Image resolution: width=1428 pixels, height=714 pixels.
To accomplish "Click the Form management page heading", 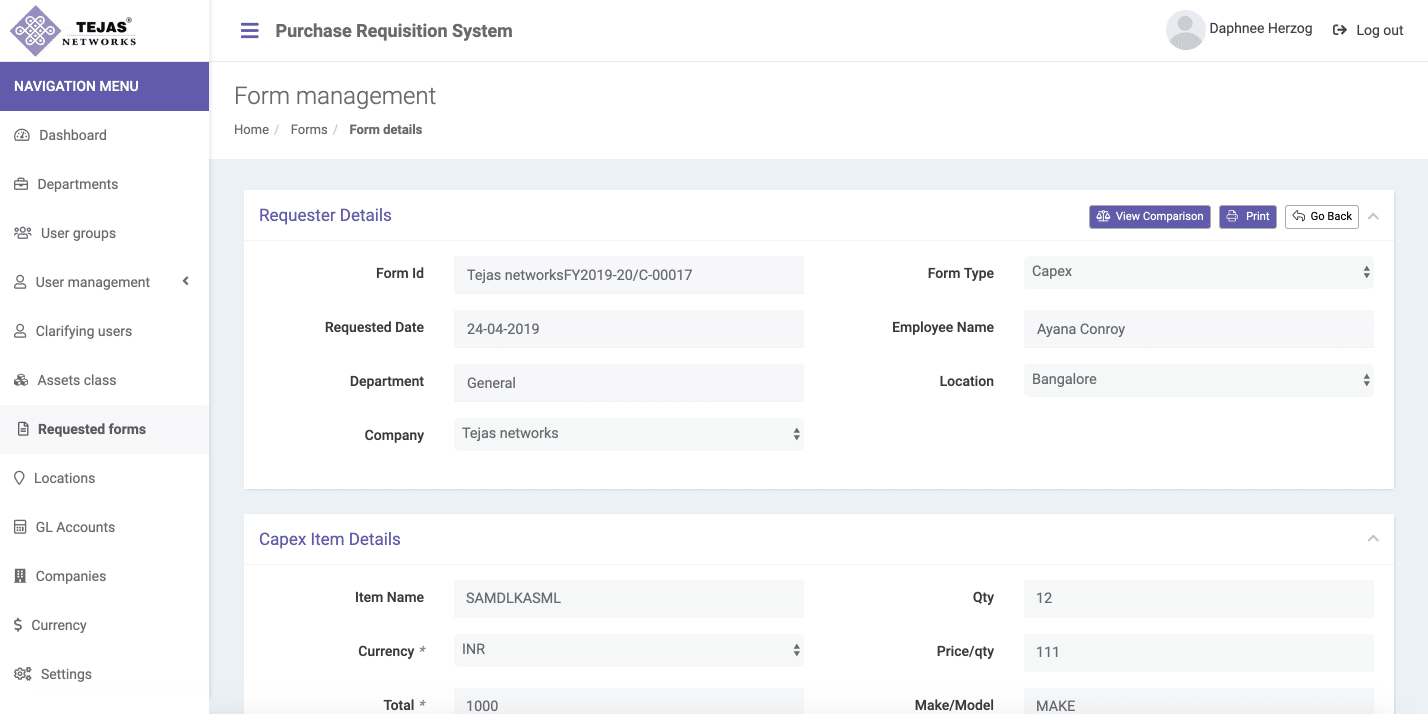I will click(335, 96).
